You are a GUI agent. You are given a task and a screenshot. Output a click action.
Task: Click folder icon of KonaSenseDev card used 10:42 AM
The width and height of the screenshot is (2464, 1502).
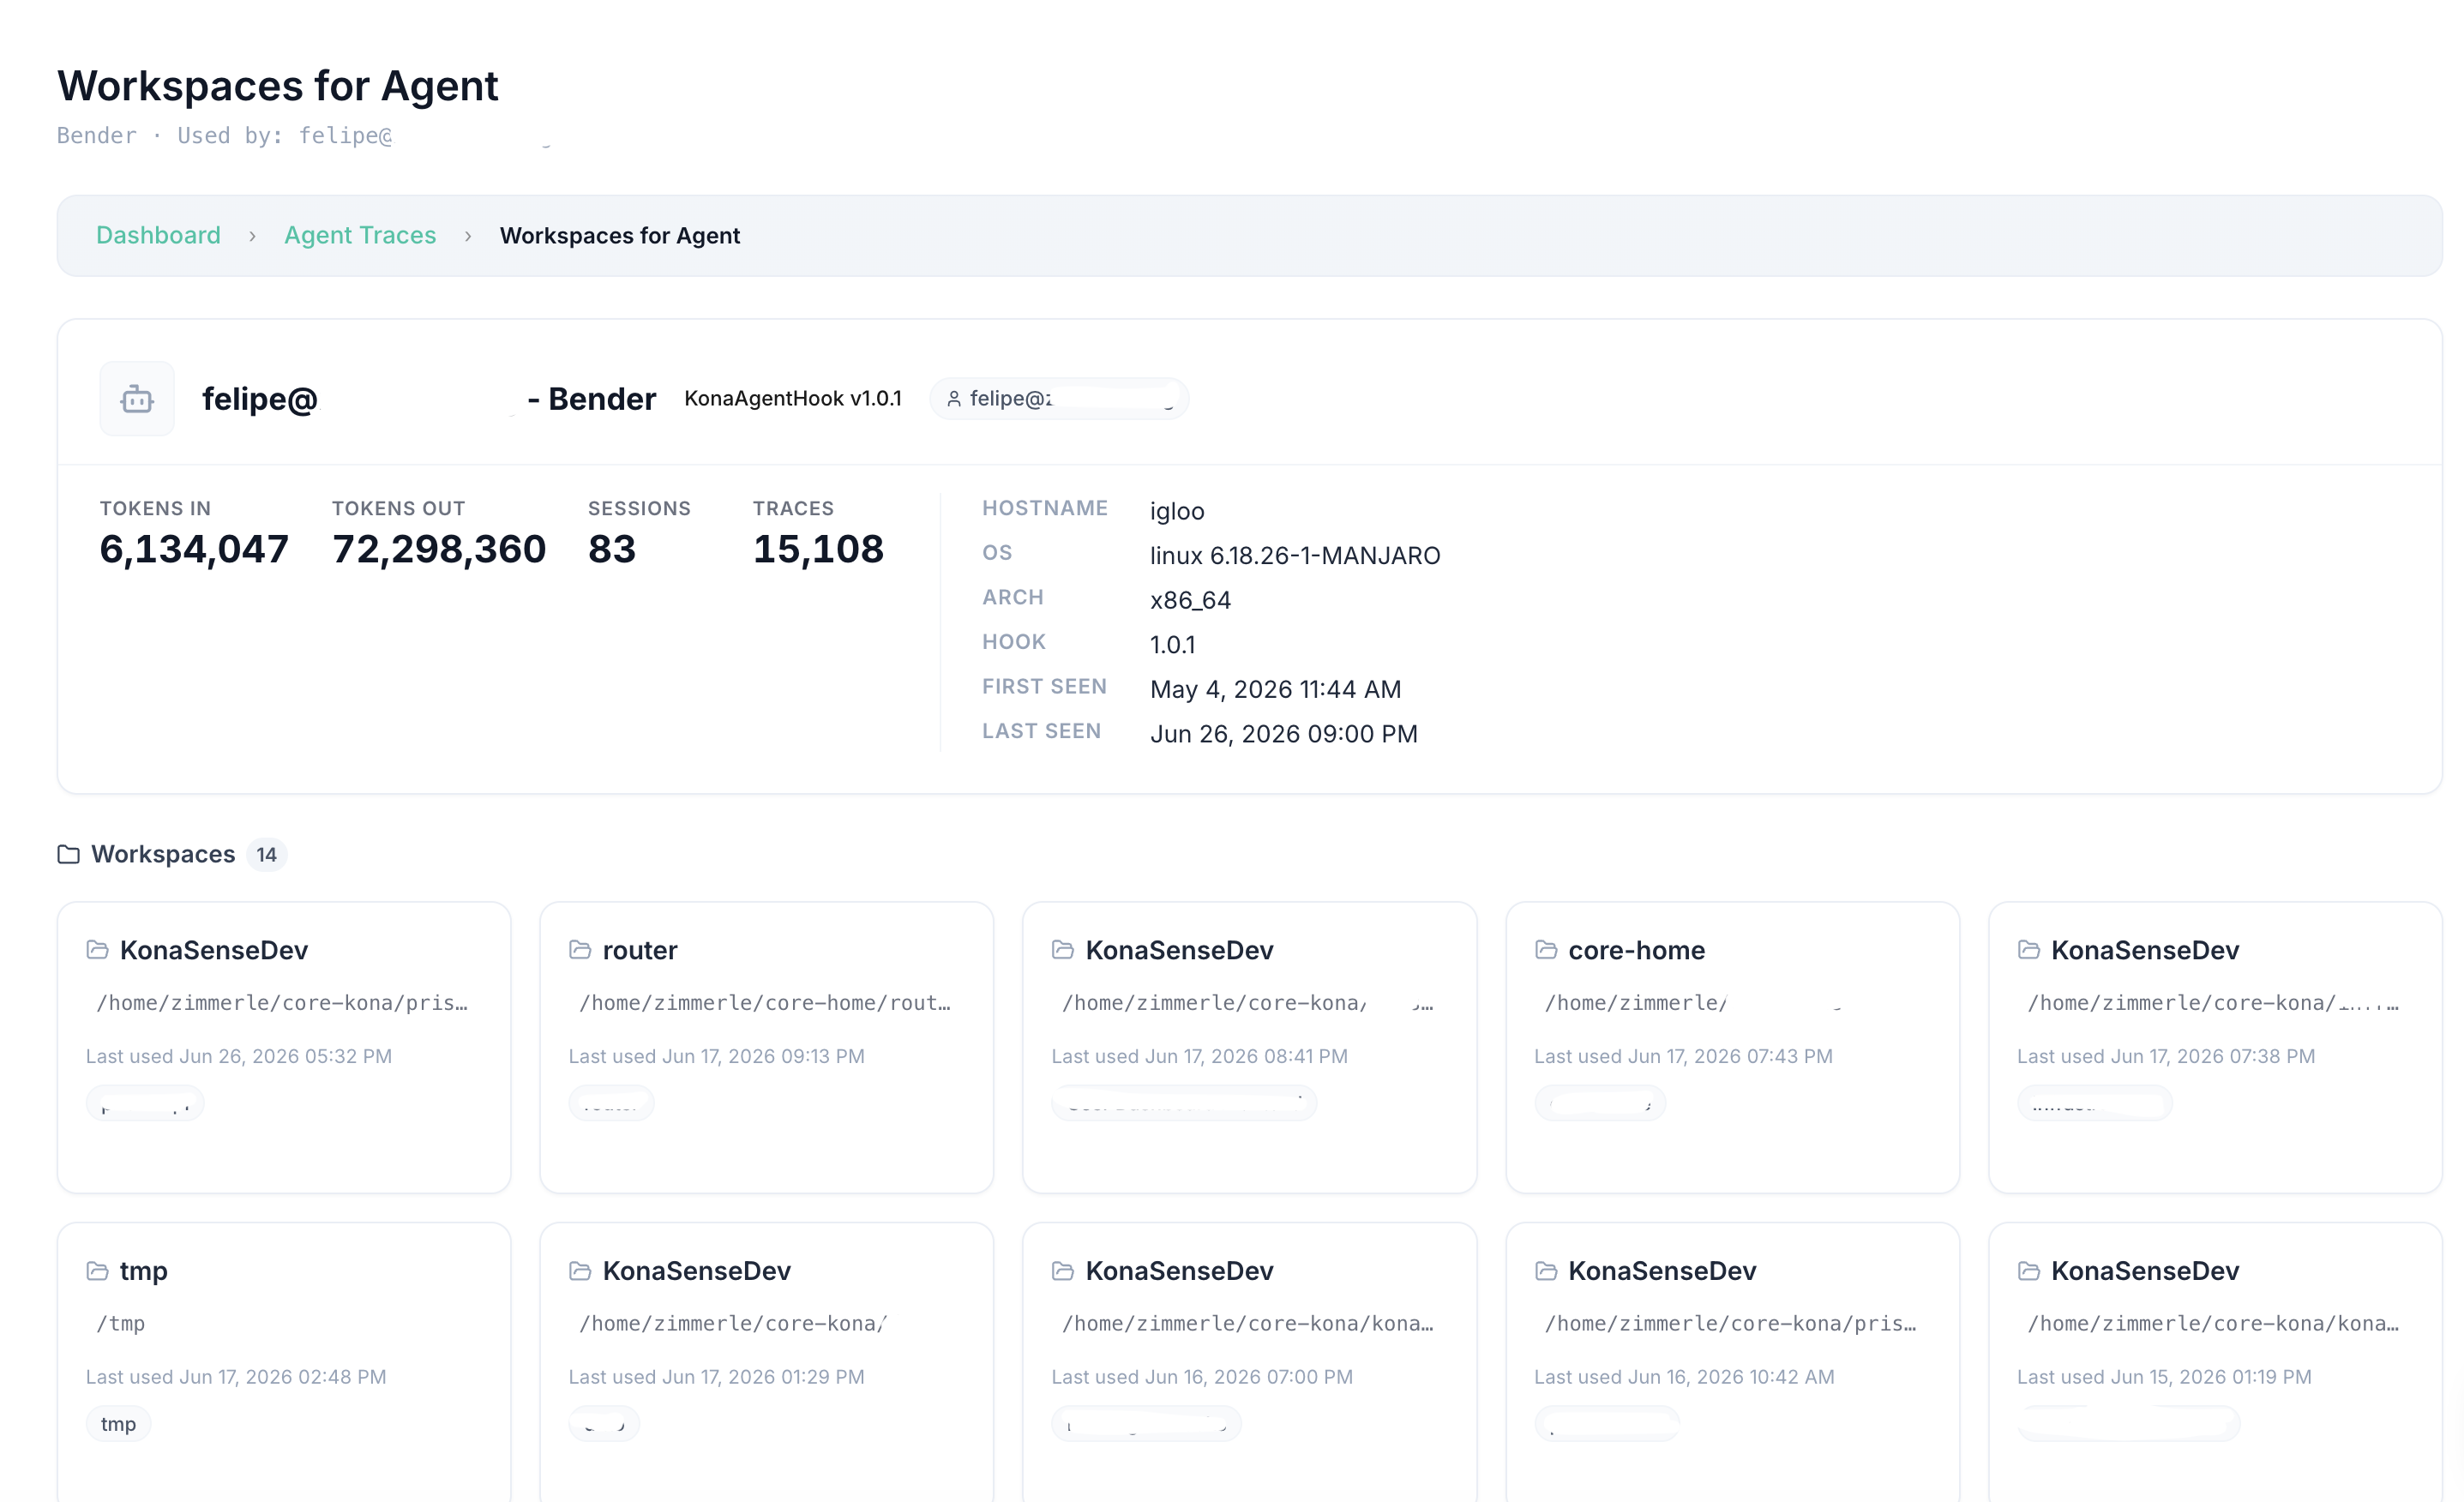point(1546,1271)
